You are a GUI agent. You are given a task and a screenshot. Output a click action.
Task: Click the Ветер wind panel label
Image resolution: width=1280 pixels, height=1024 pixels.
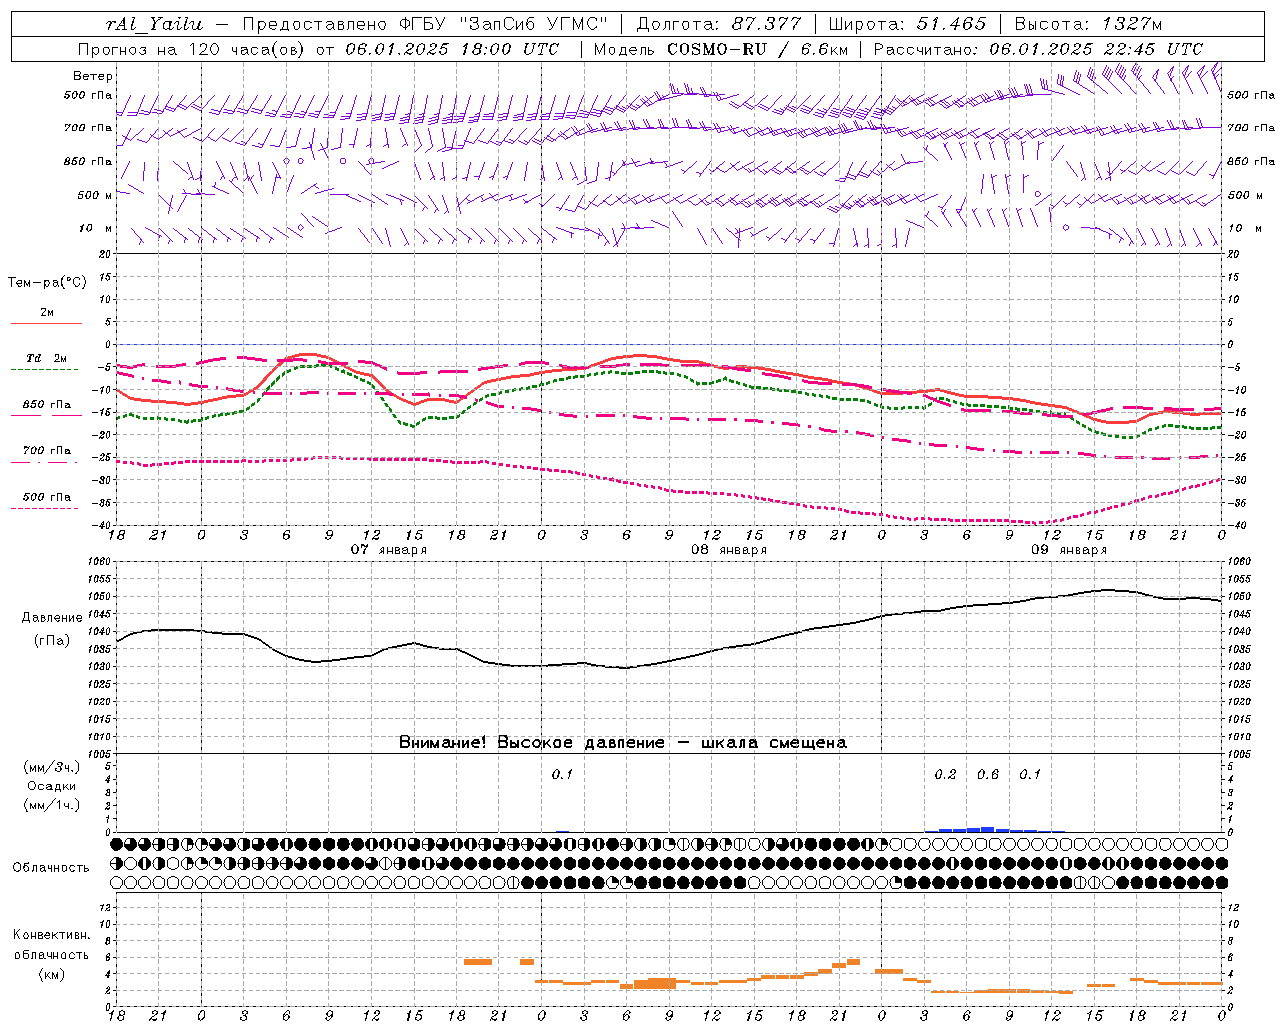click(x=93, y=76)
